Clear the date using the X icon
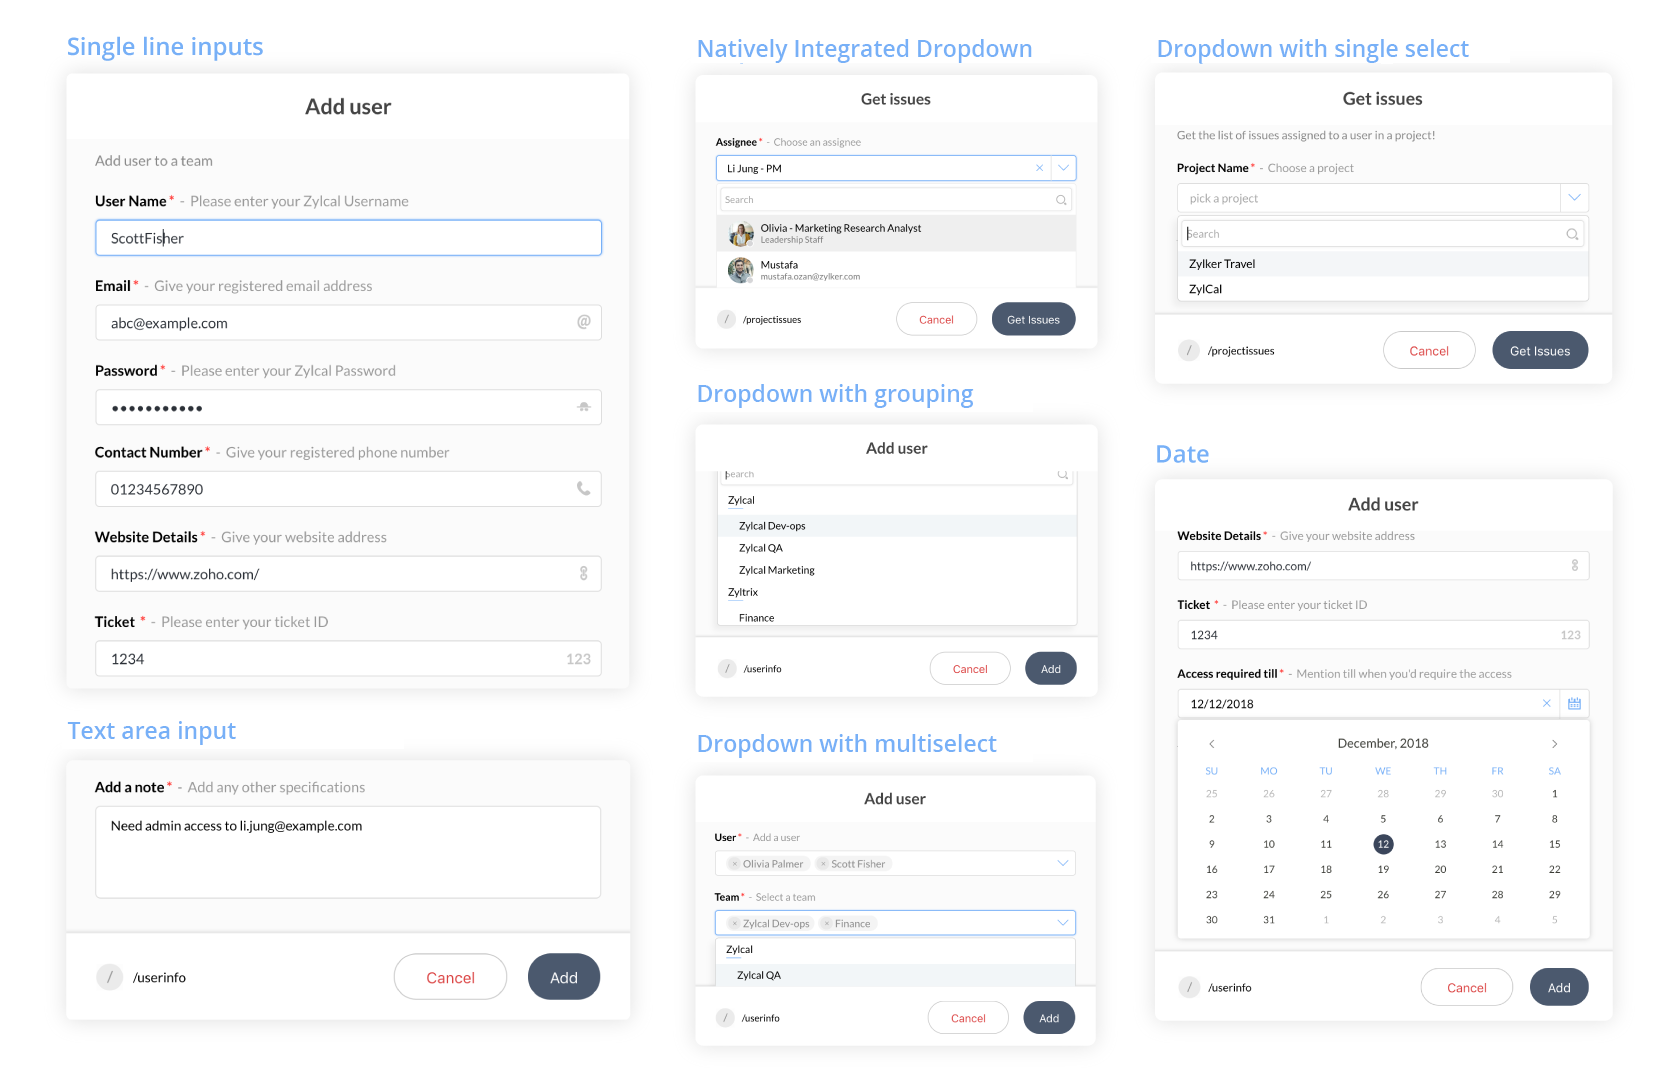Image resolution: width=1679 pixels, height=1080 pixels. [x=1546, y=703]
